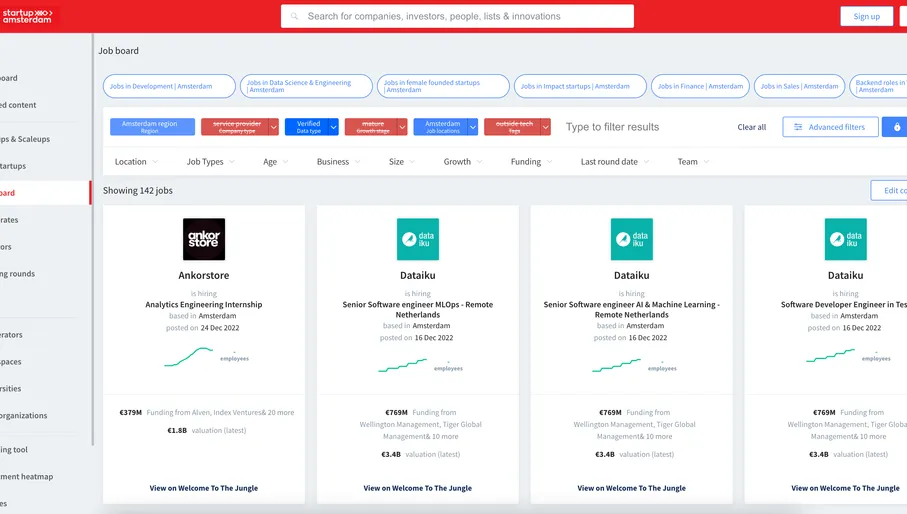Click the Startup Amsterdam logo
Screen dimensions: 907x514
[x=27, y=16]
